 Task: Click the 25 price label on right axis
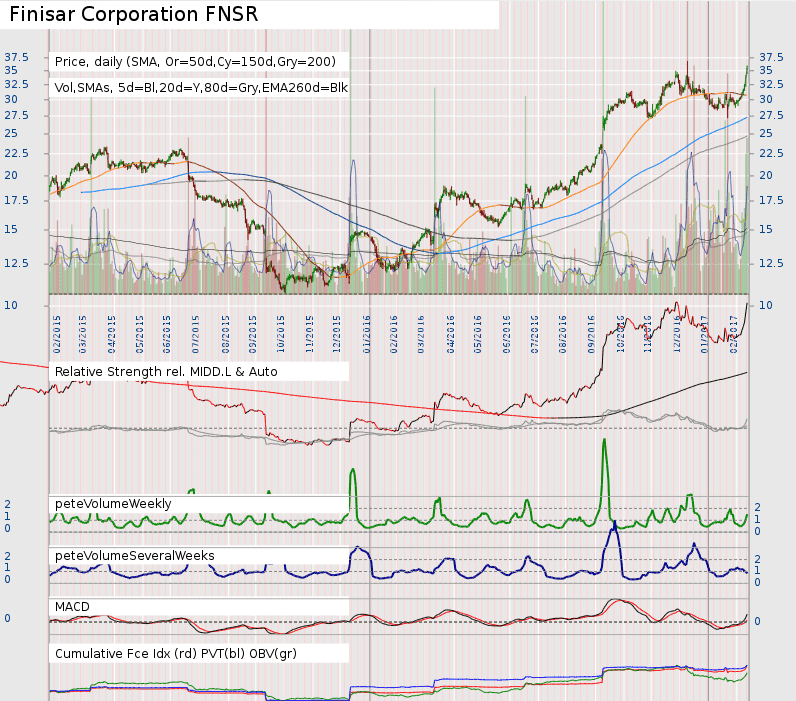click(766, 133)
